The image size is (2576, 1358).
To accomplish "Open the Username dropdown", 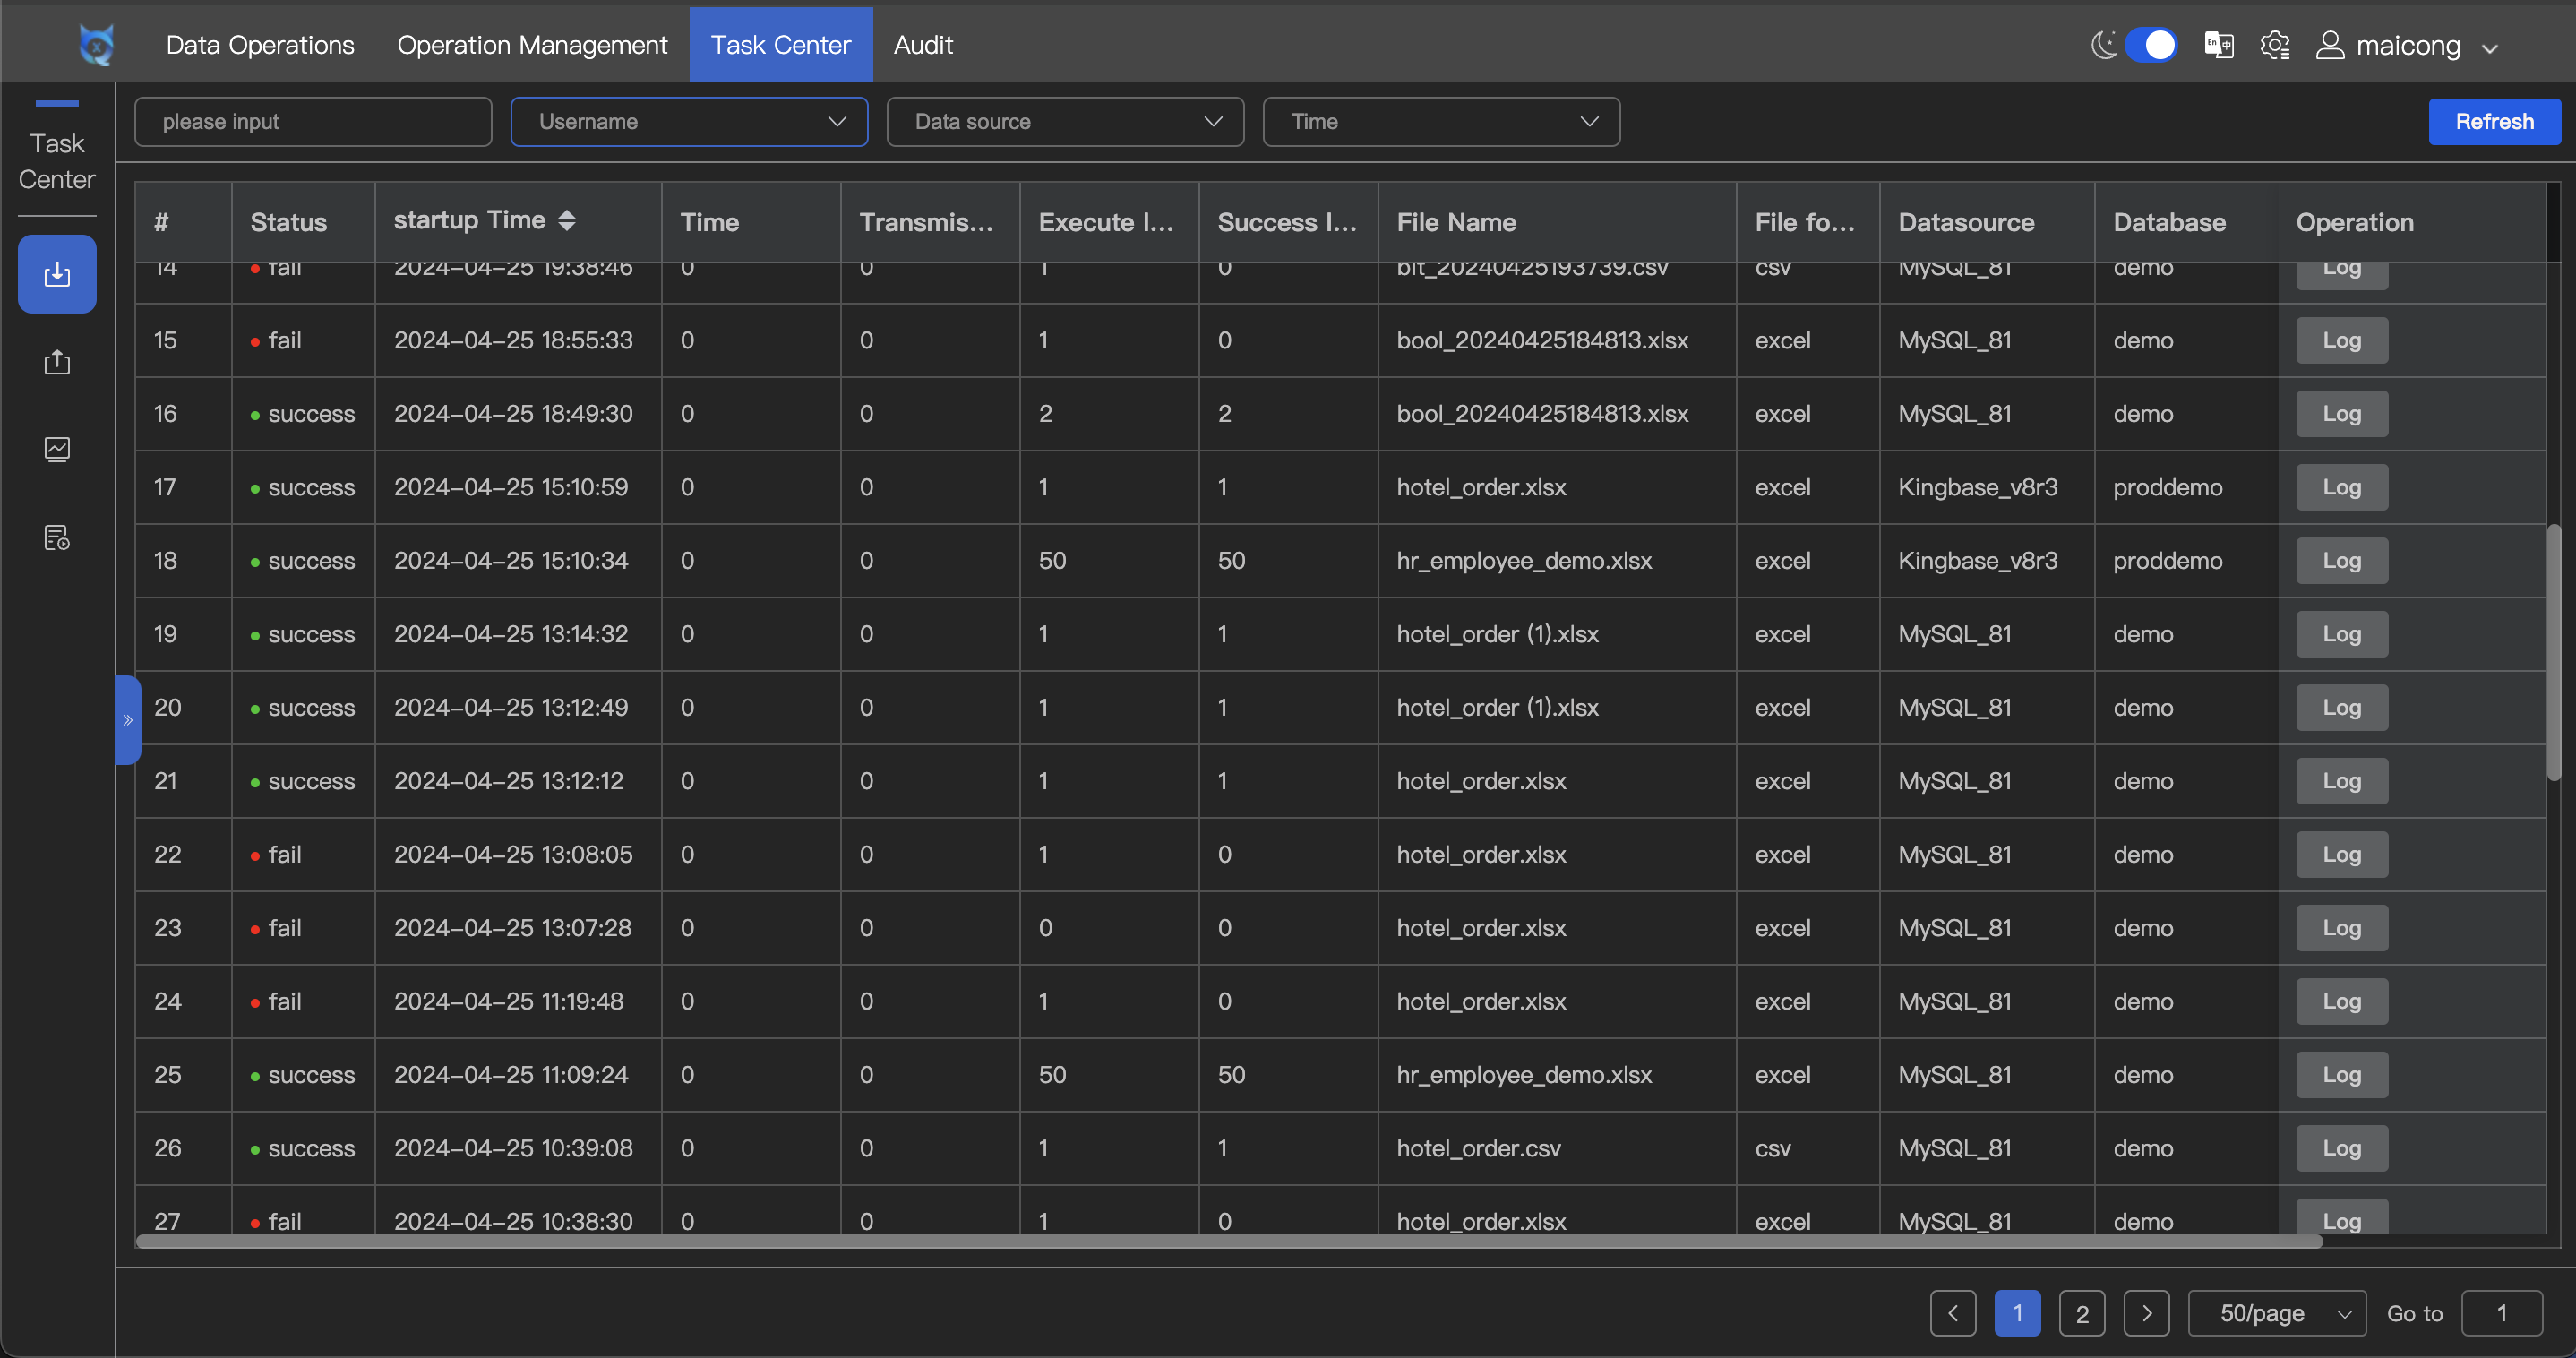I will click(x=689, y=122).
